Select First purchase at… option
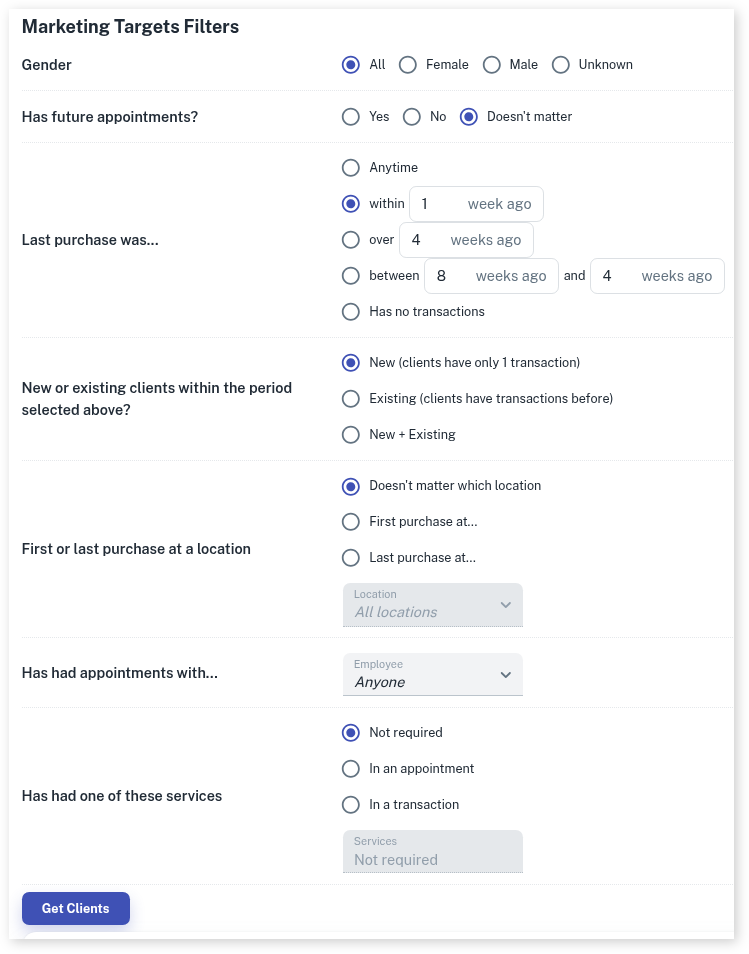749x954 pixels. tap(351, 522)
